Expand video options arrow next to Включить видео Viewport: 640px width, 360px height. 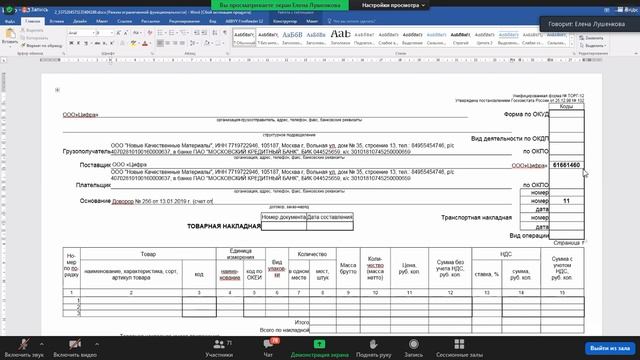click(x=97, y=344)
